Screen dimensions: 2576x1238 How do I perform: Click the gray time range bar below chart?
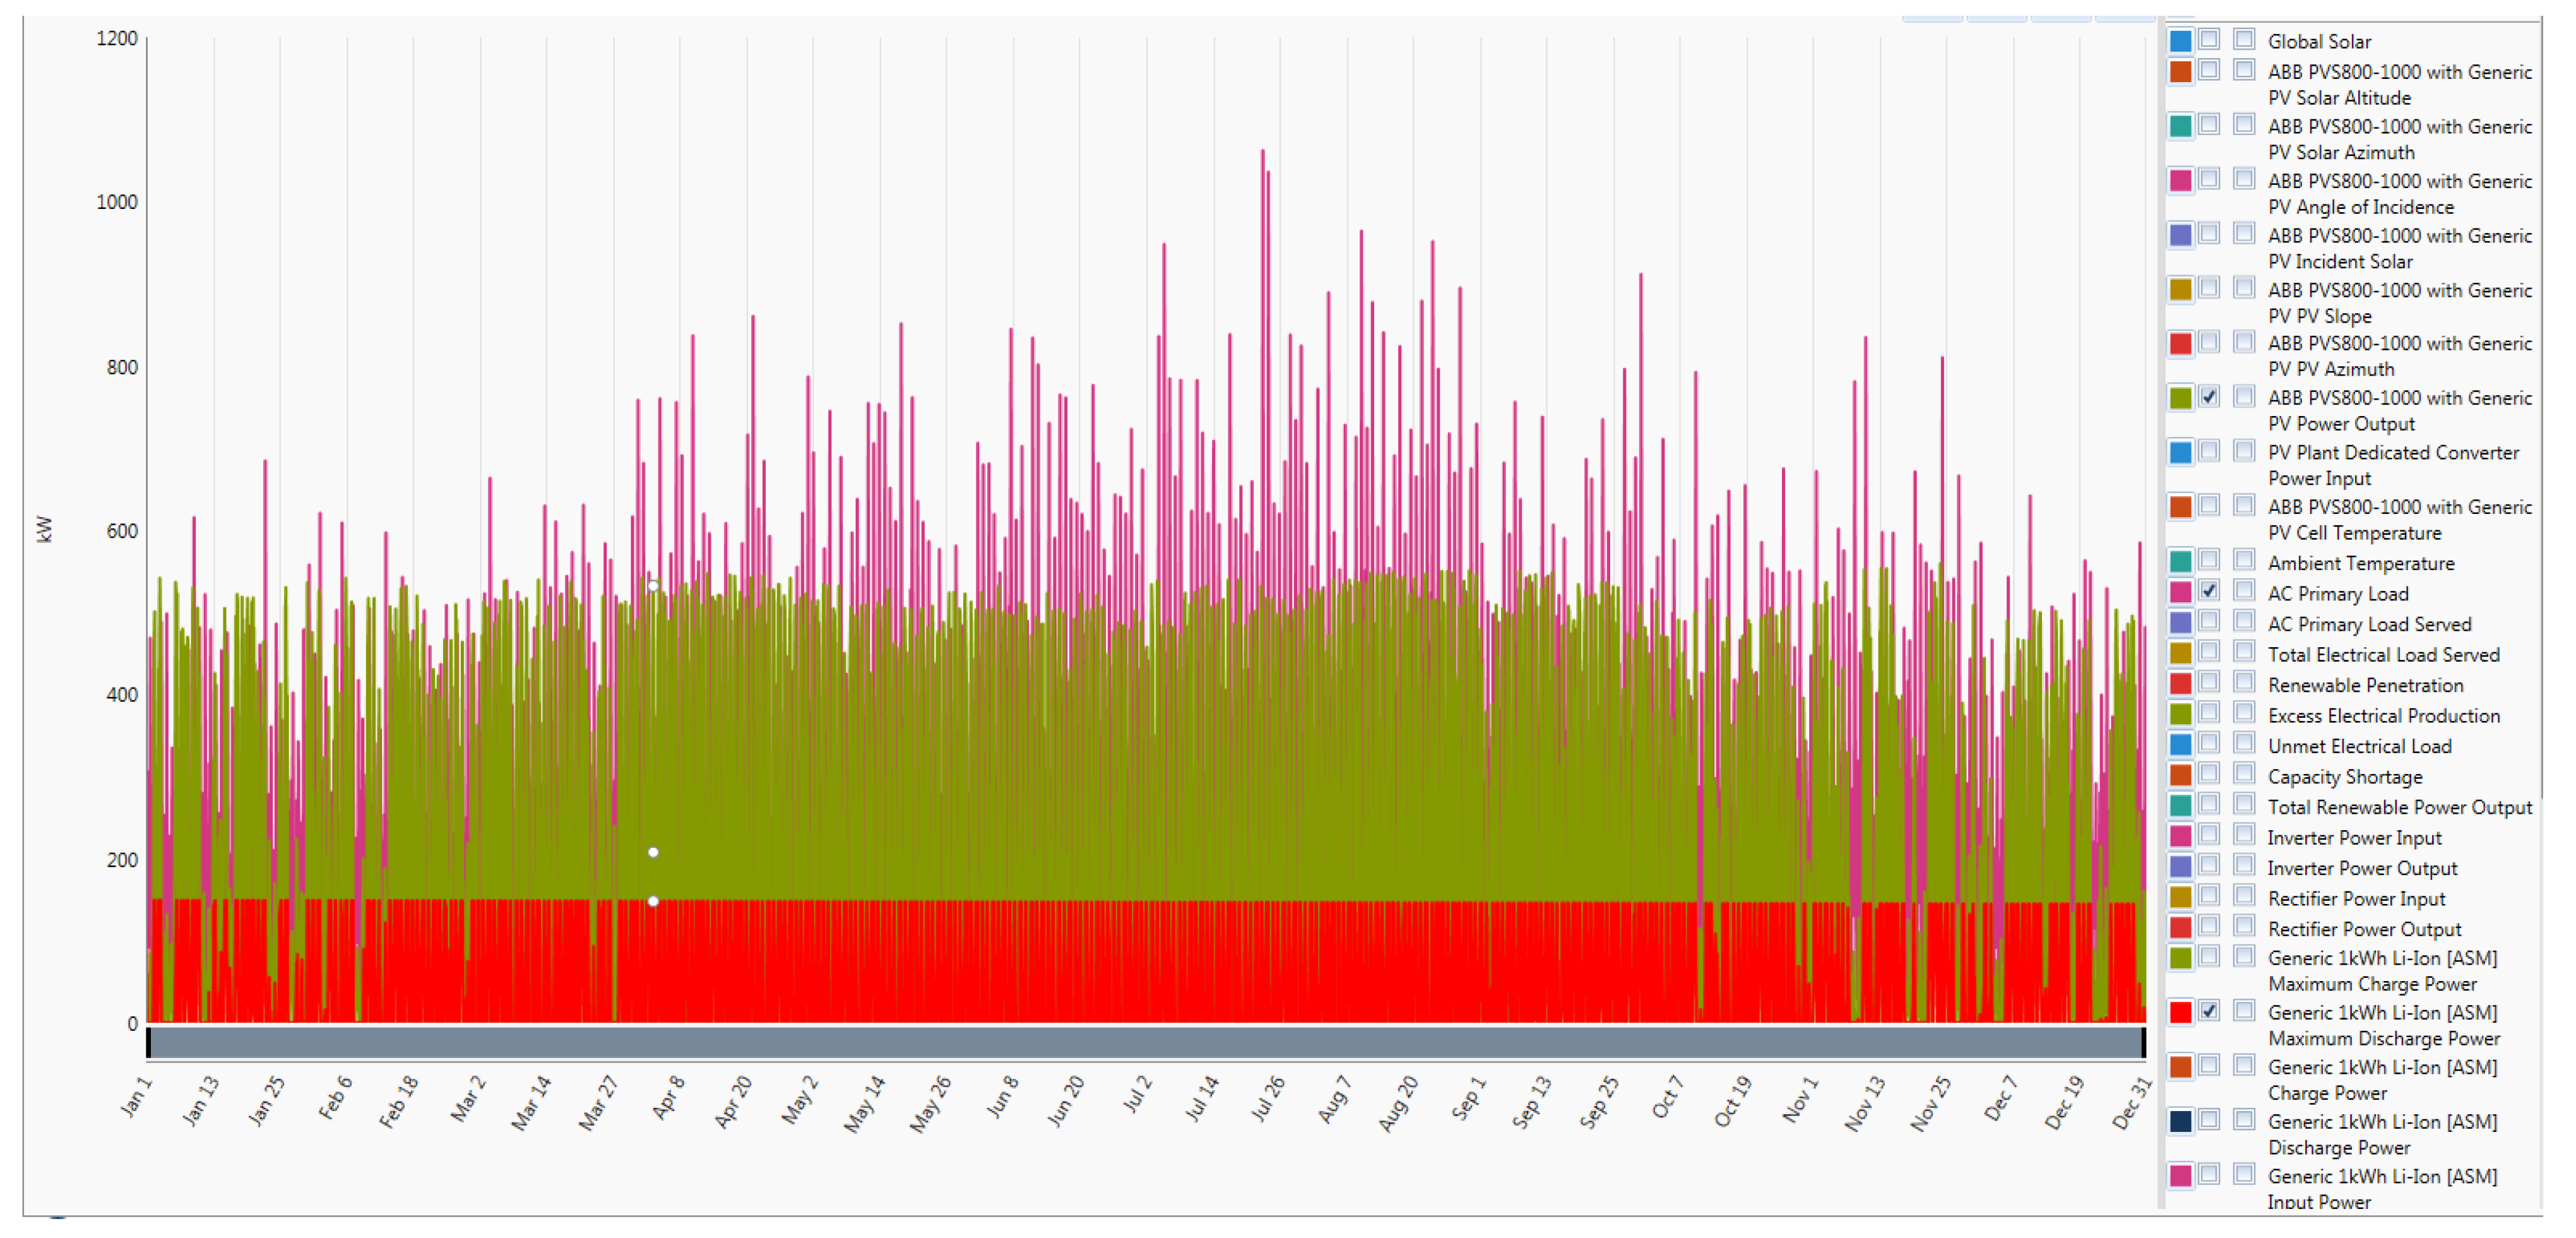pyautogui.click(x=1146, y=1043)
